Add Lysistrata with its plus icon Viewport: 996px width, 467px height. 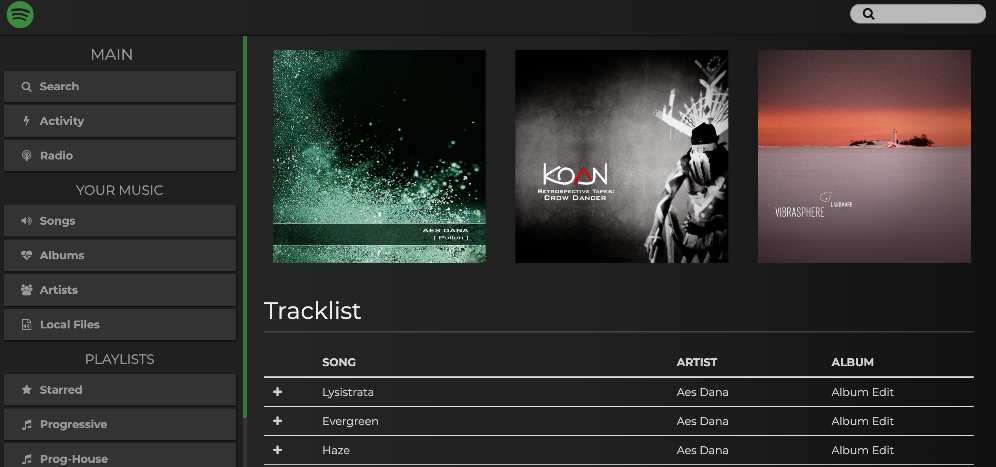(277, 392)
